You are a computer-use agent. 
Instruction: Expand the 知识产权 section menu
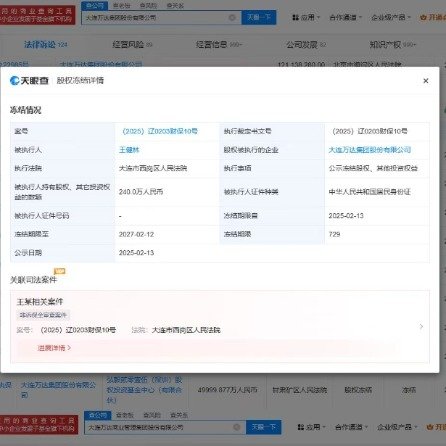click(393, 44)
